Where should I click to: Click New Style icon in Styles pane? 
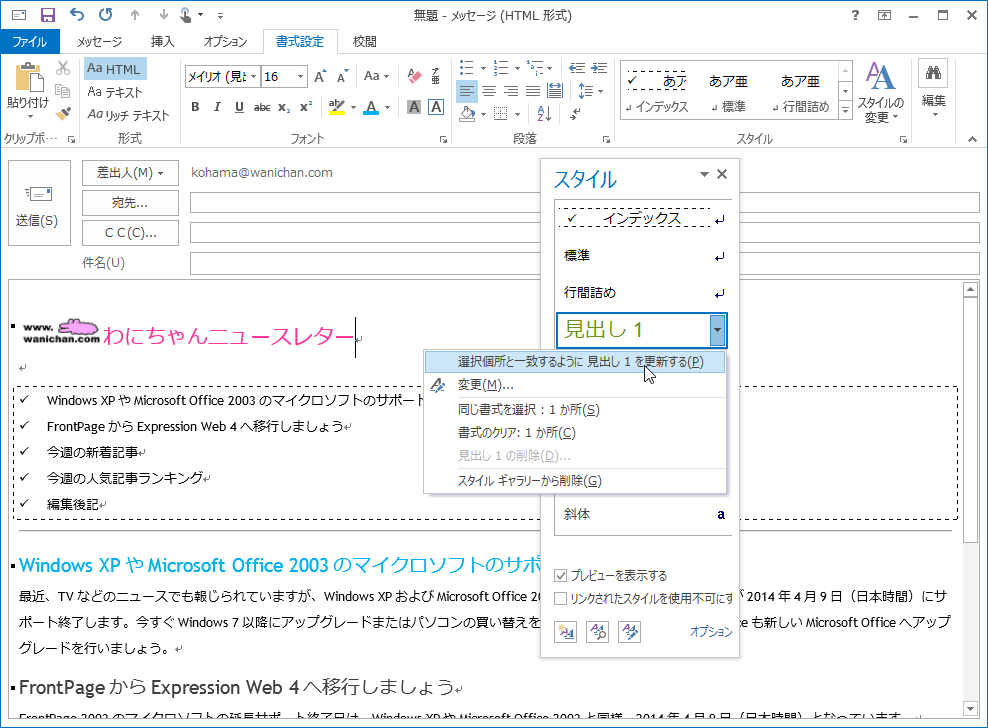click(565, 632)
